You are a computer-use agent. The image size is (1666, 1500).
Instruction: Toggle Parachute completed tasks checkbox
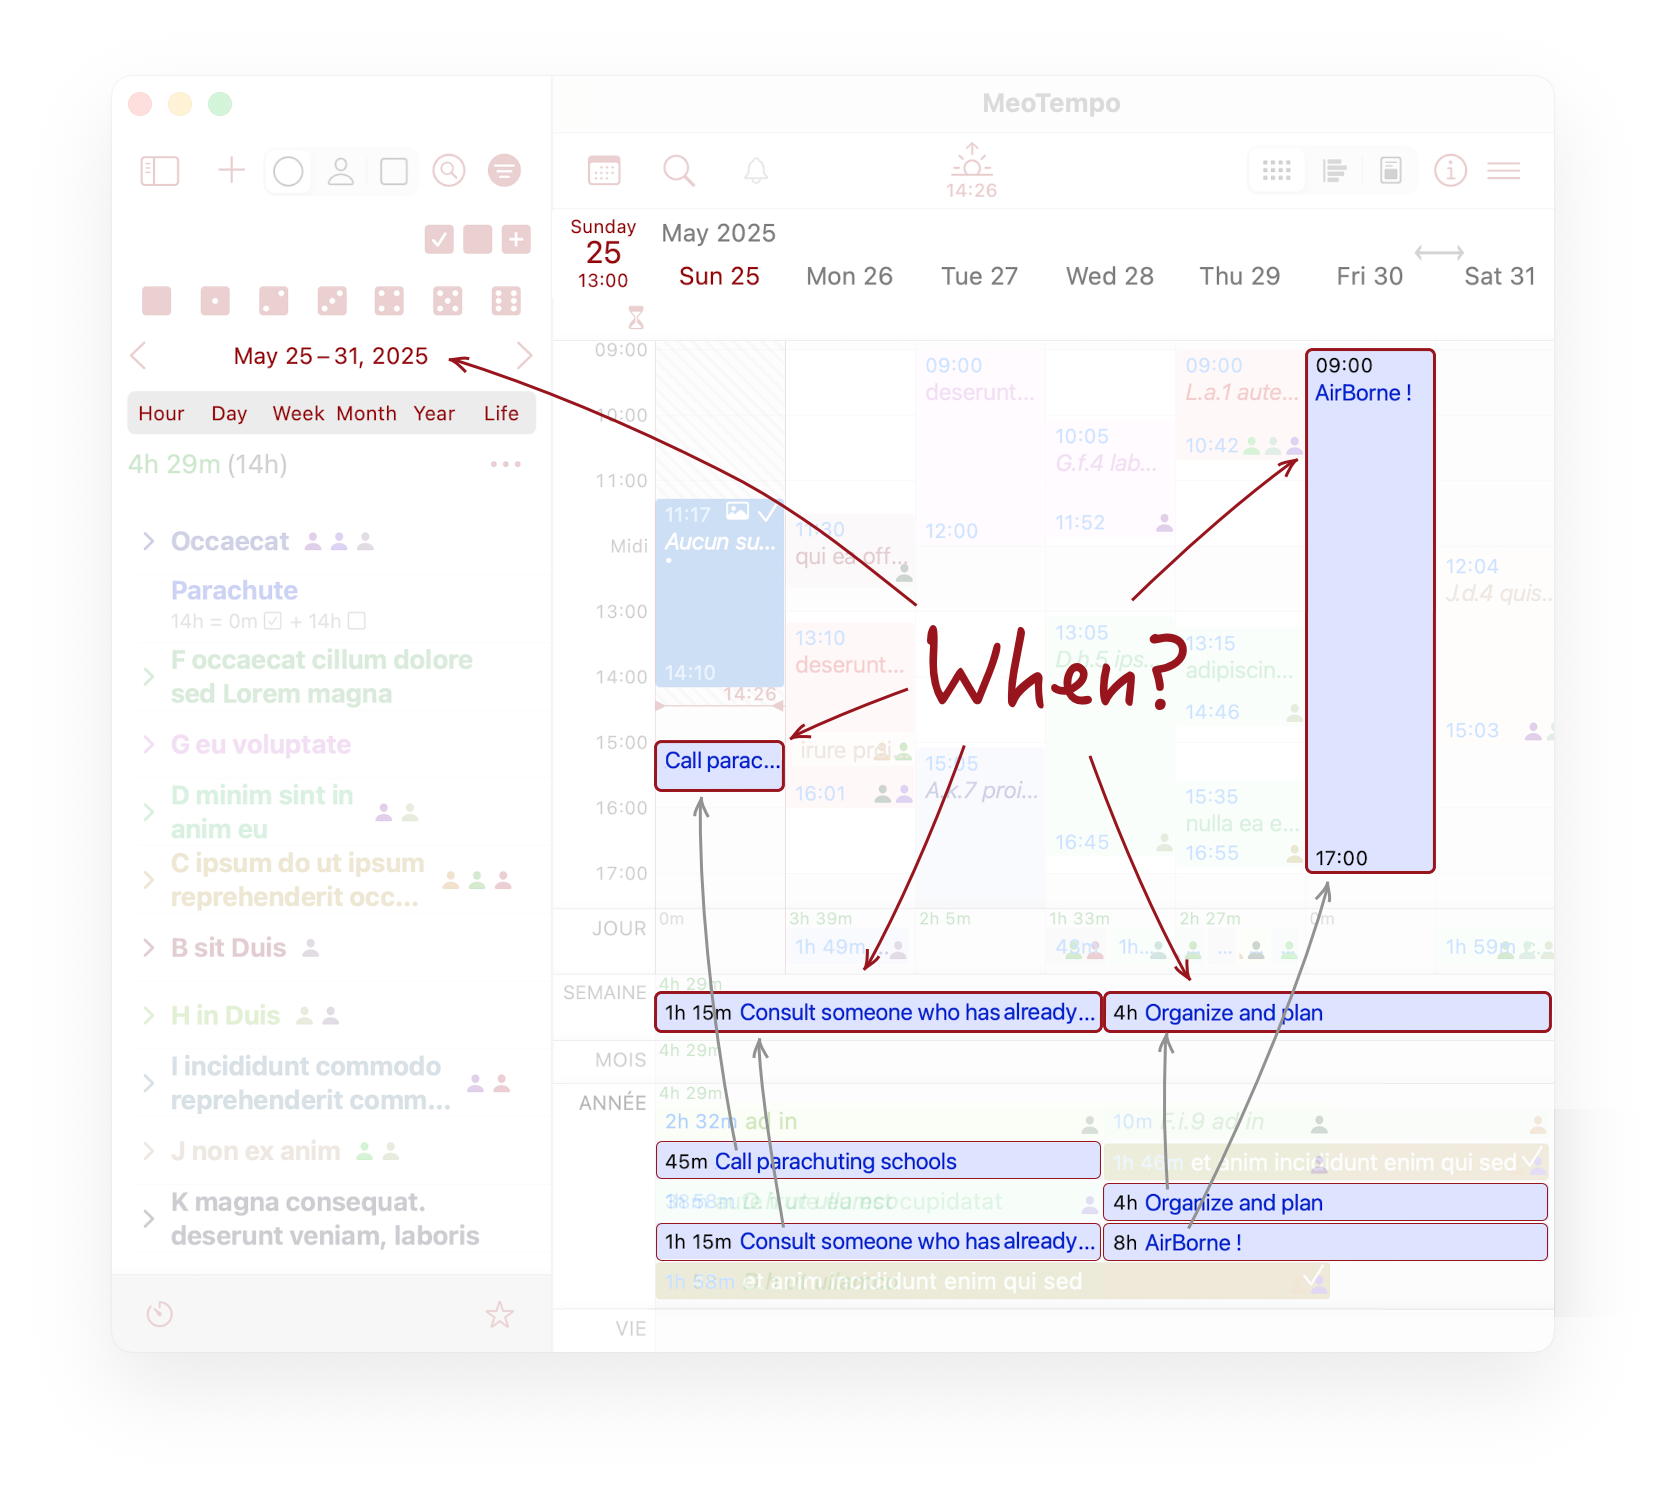coord(273,621)
